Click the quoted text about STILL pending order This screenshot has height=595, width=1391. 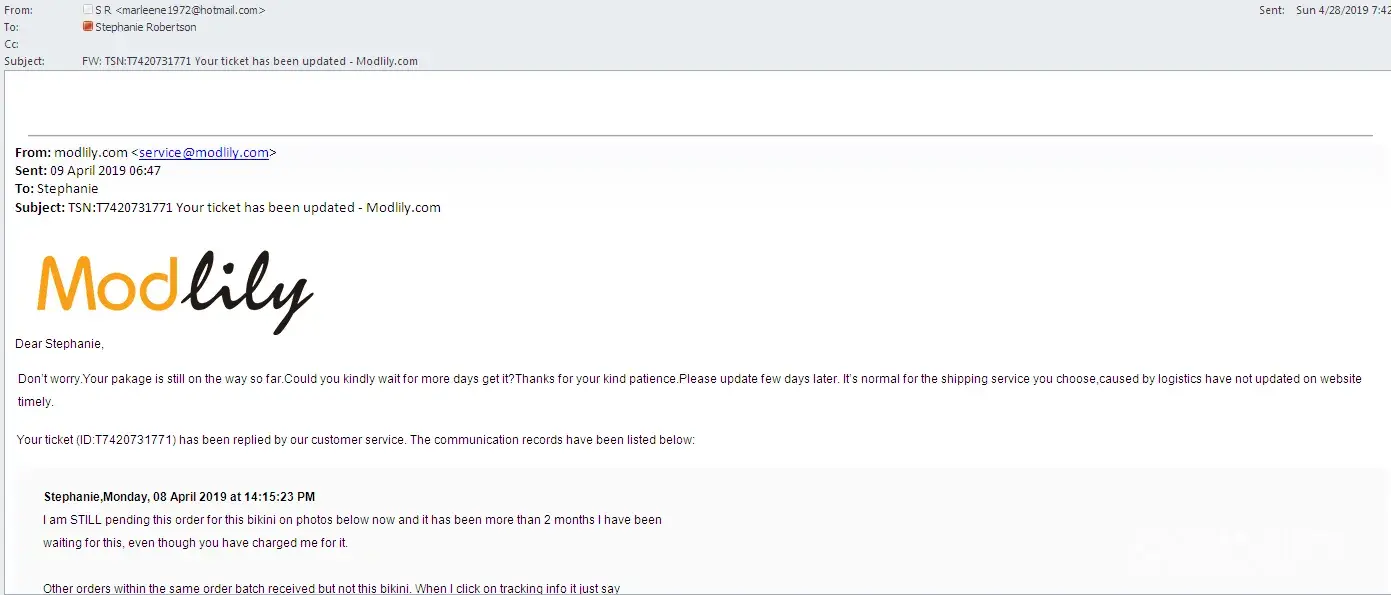pos(352,520)
